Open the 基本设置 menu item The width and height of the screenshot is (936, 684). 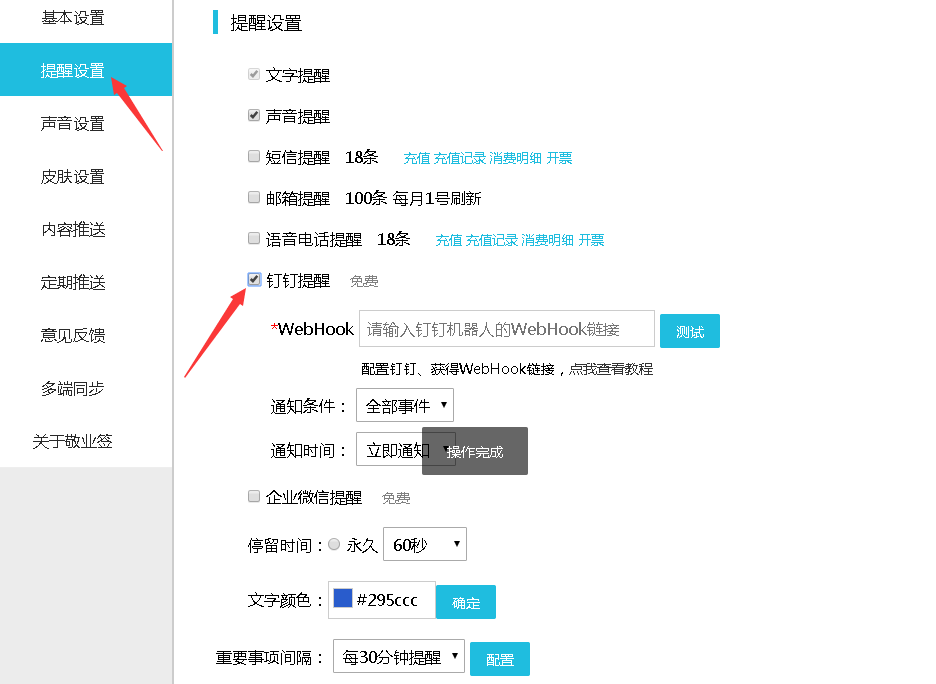click(73, 18)
